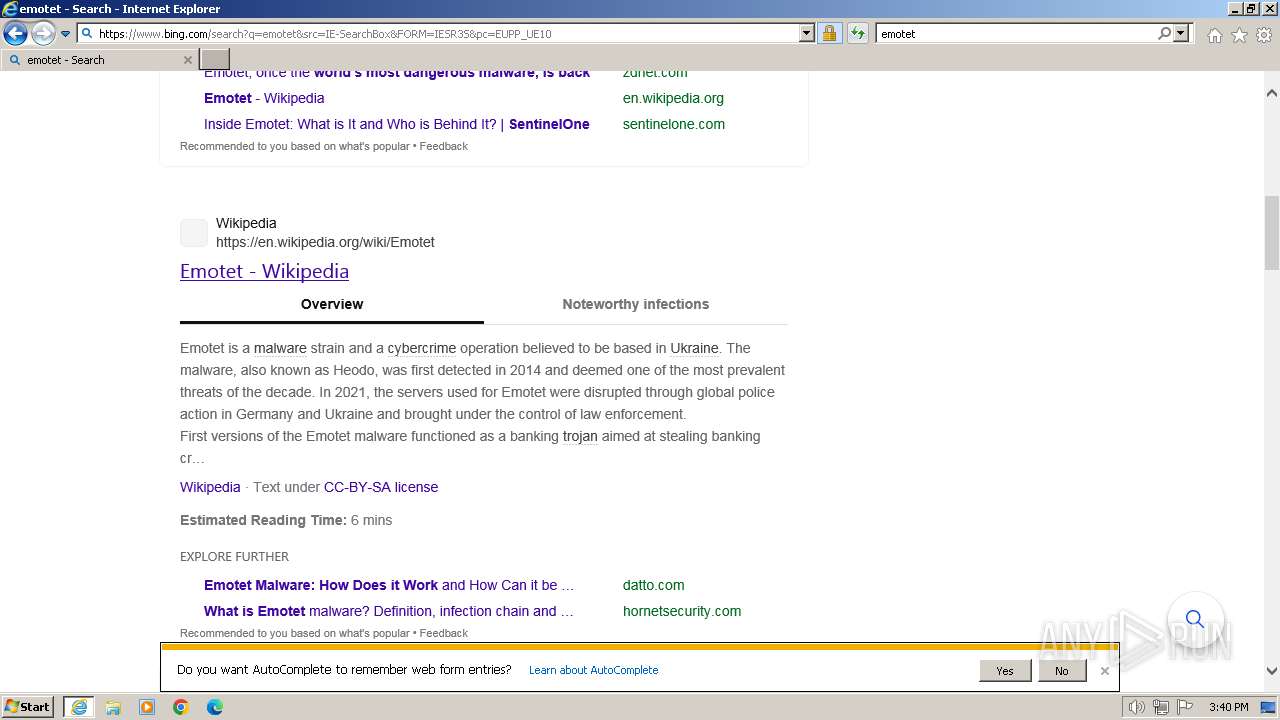The image size is (1280, 720).
Task: Open the volume speaker tray icon
Action: point(1136,707)
